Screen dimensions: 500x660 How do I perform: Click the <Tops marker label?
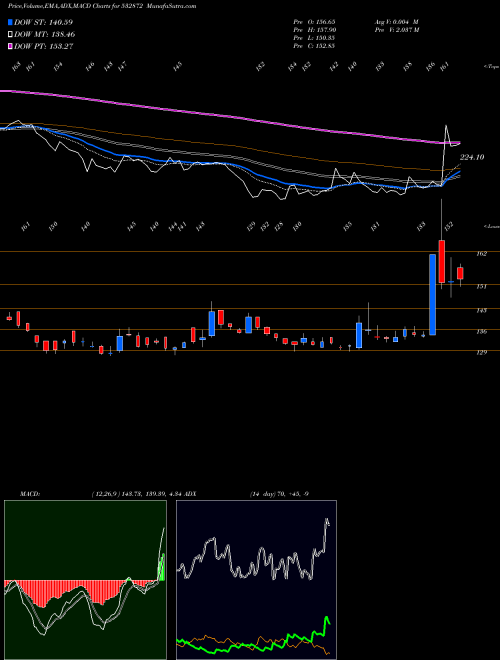point(492,67)
